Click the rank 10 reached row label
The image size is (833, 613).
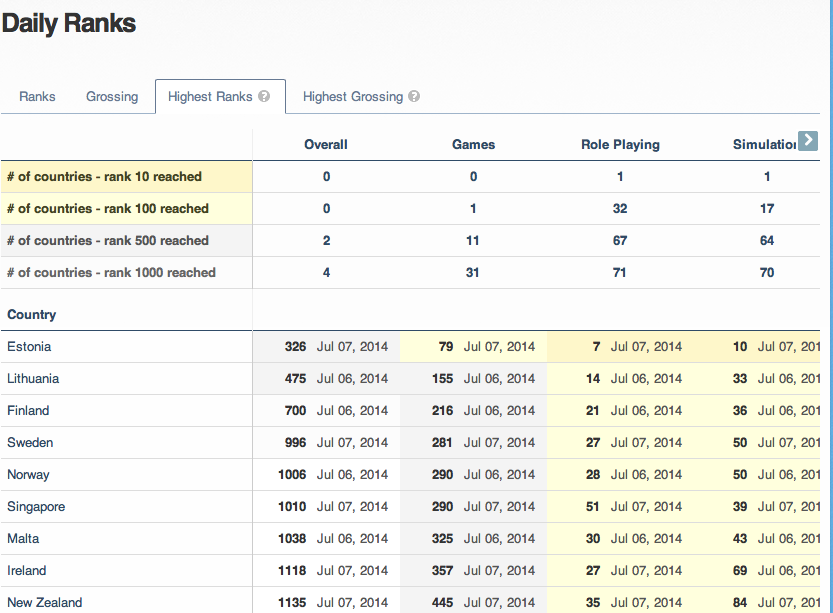pos(104,177)
